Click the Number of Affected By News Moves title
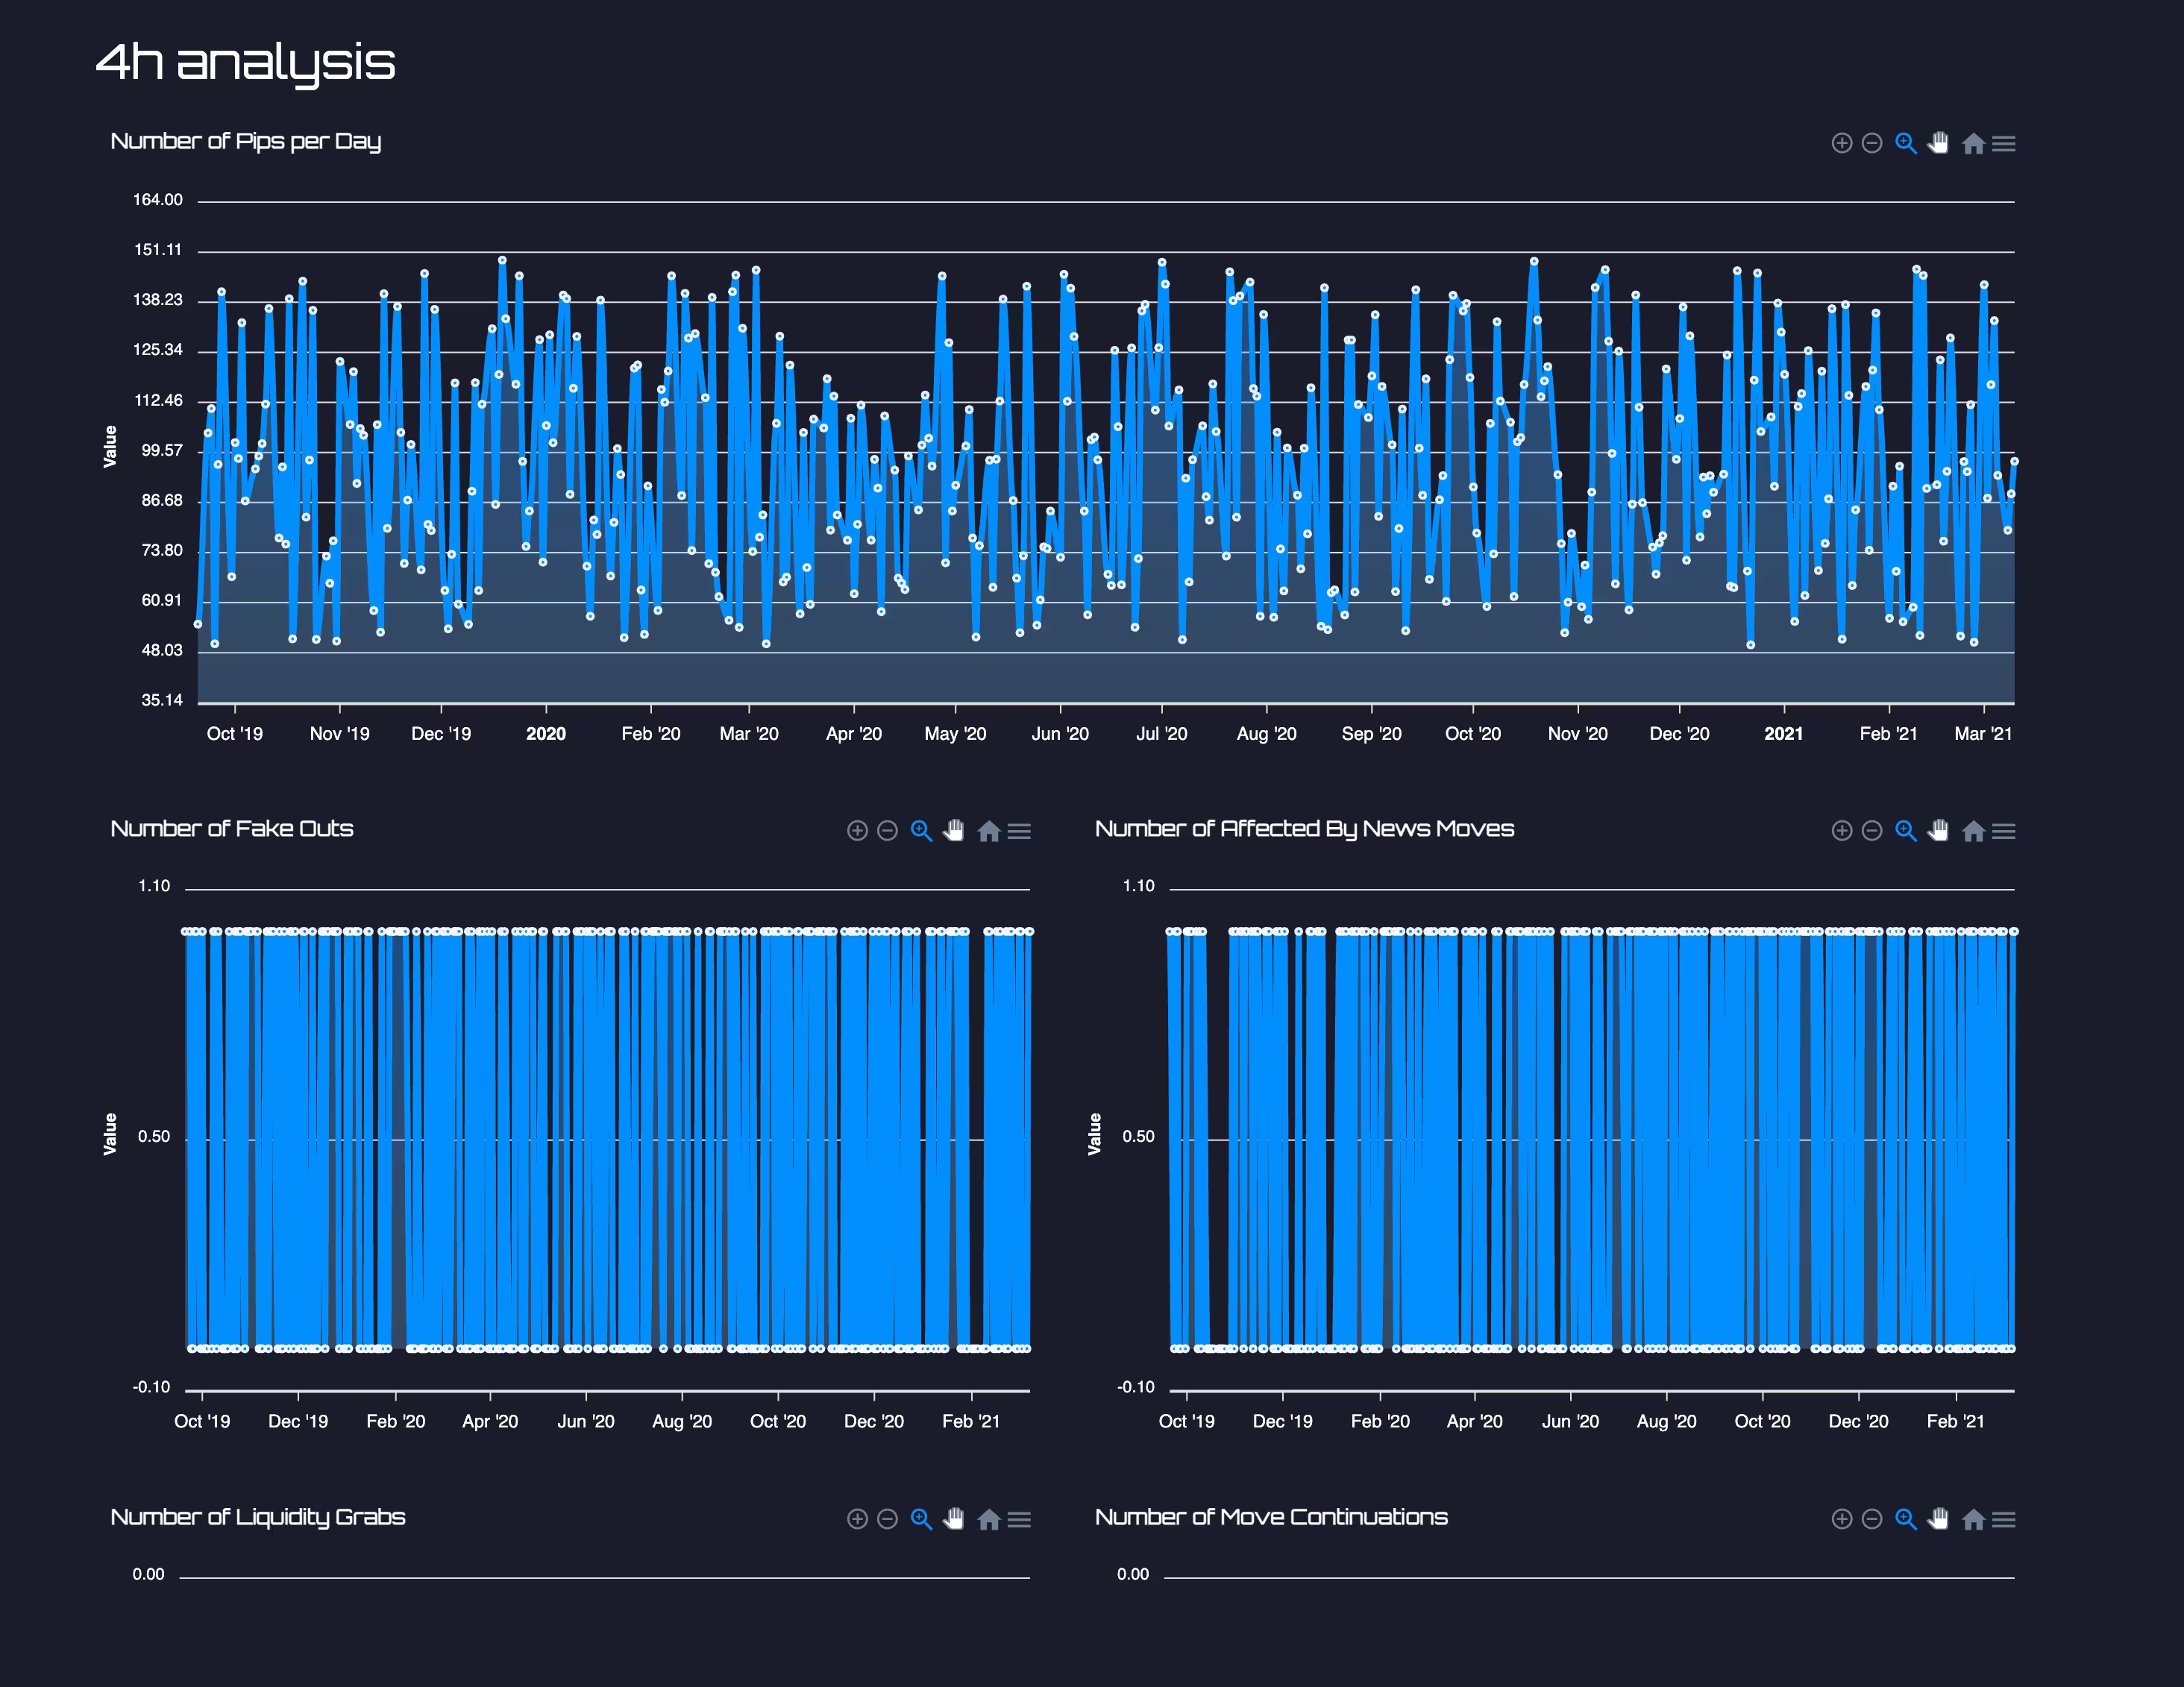 click(1304, 829)
